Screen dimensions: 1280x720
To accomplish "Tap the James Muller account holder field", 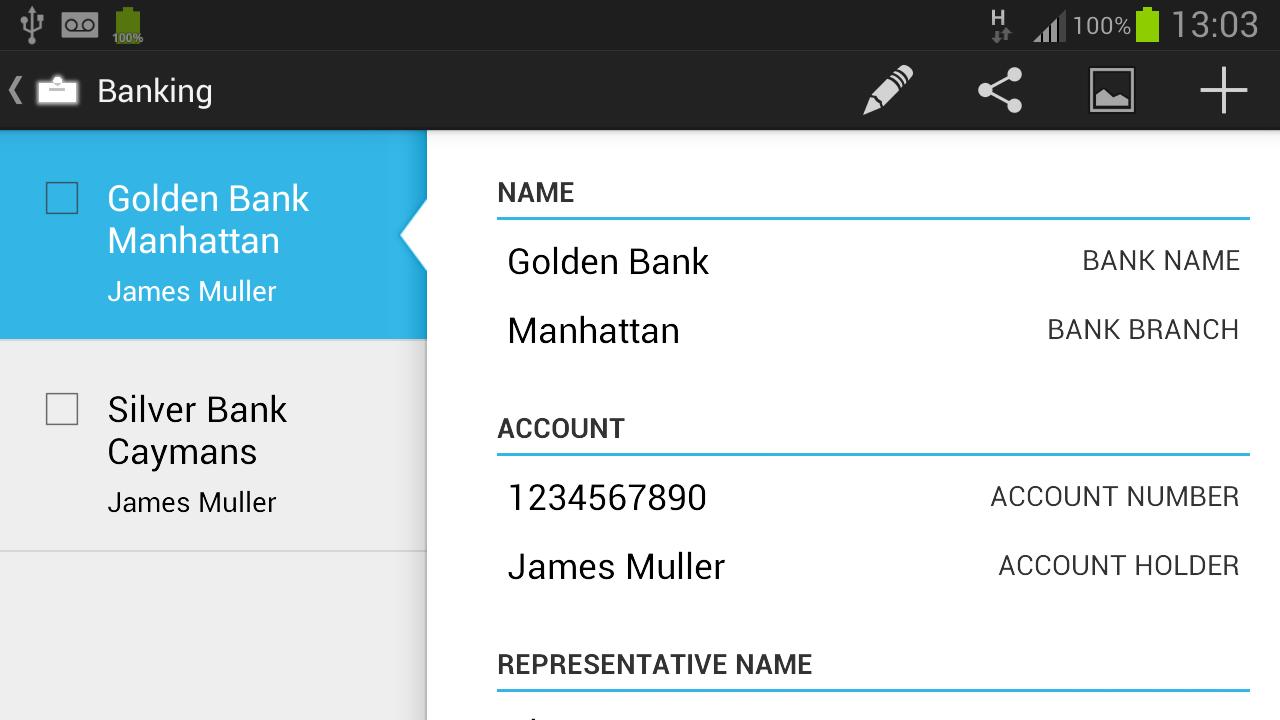I will (x=616, y=567).
